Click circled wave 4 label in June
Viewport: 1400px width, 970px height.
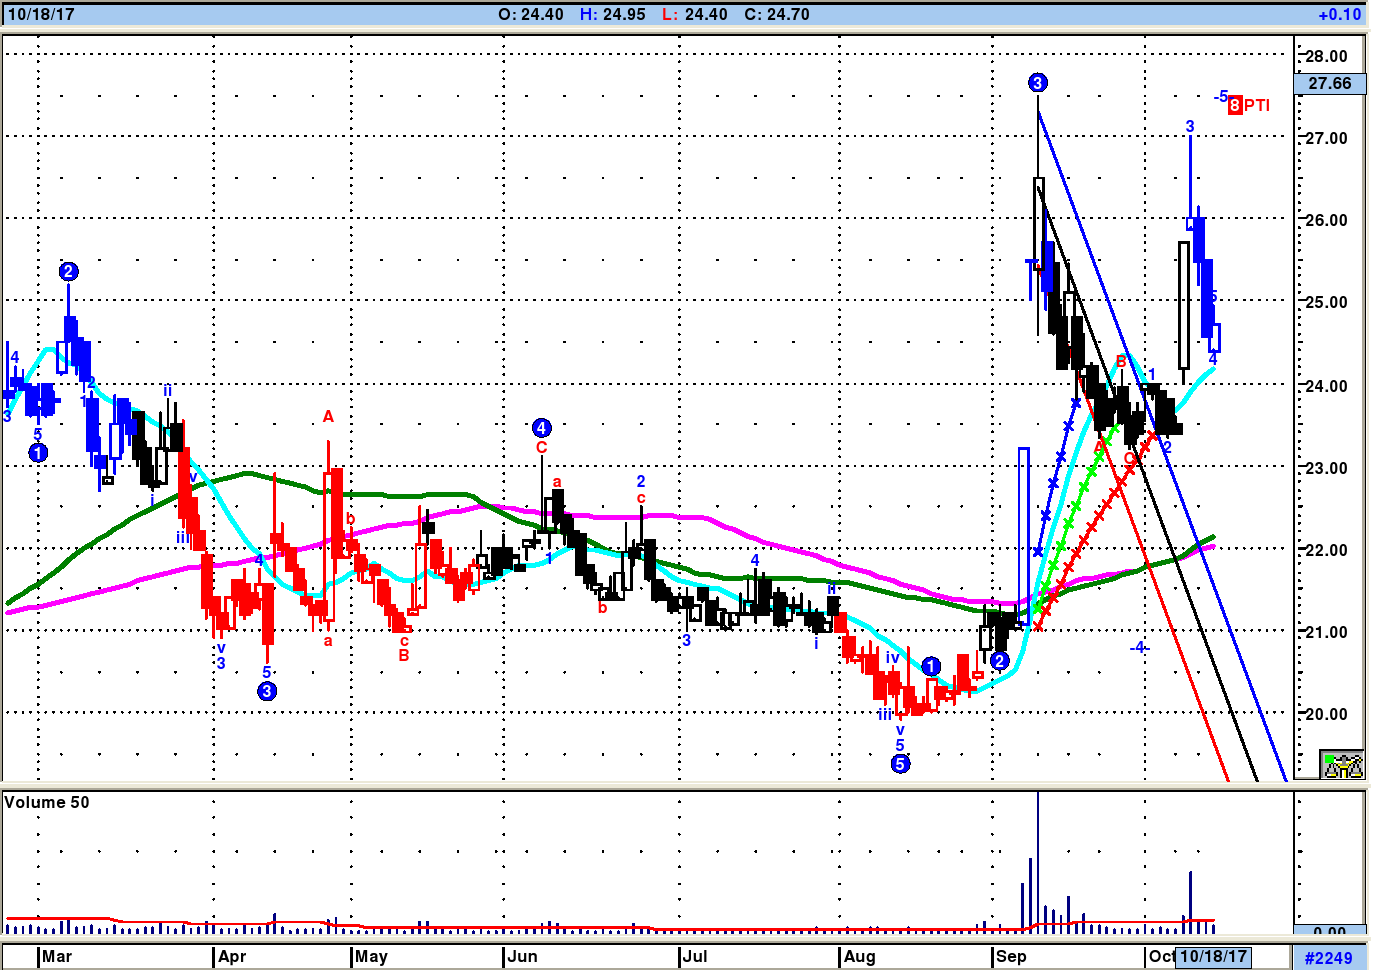(541, 428)
